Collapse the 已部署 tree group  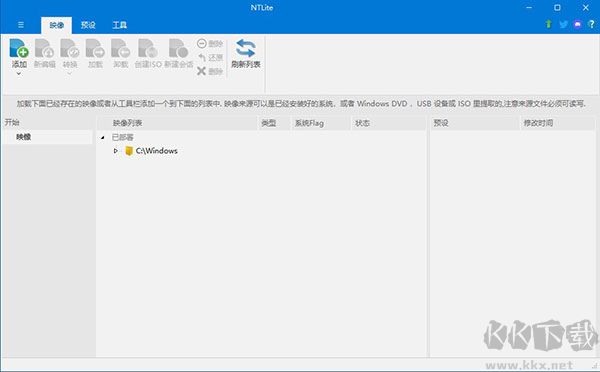[103, 137]
